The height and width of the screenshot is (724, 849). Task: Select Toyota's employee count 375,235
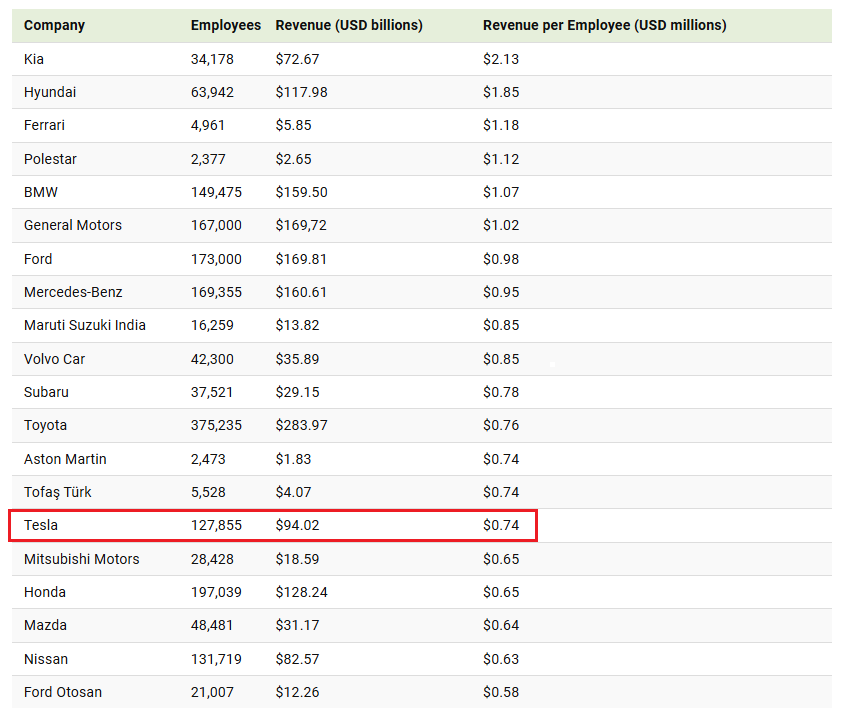(216, 426)
